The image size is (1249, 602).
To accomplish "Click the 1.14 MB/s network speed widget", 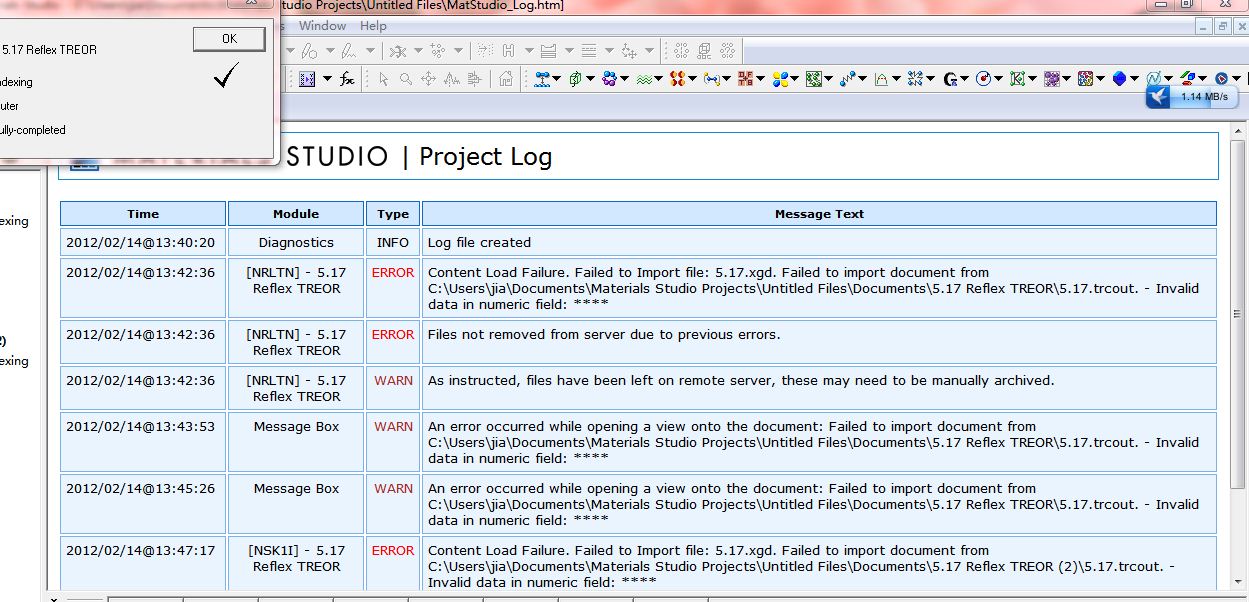I will (x=1193, y=96).
